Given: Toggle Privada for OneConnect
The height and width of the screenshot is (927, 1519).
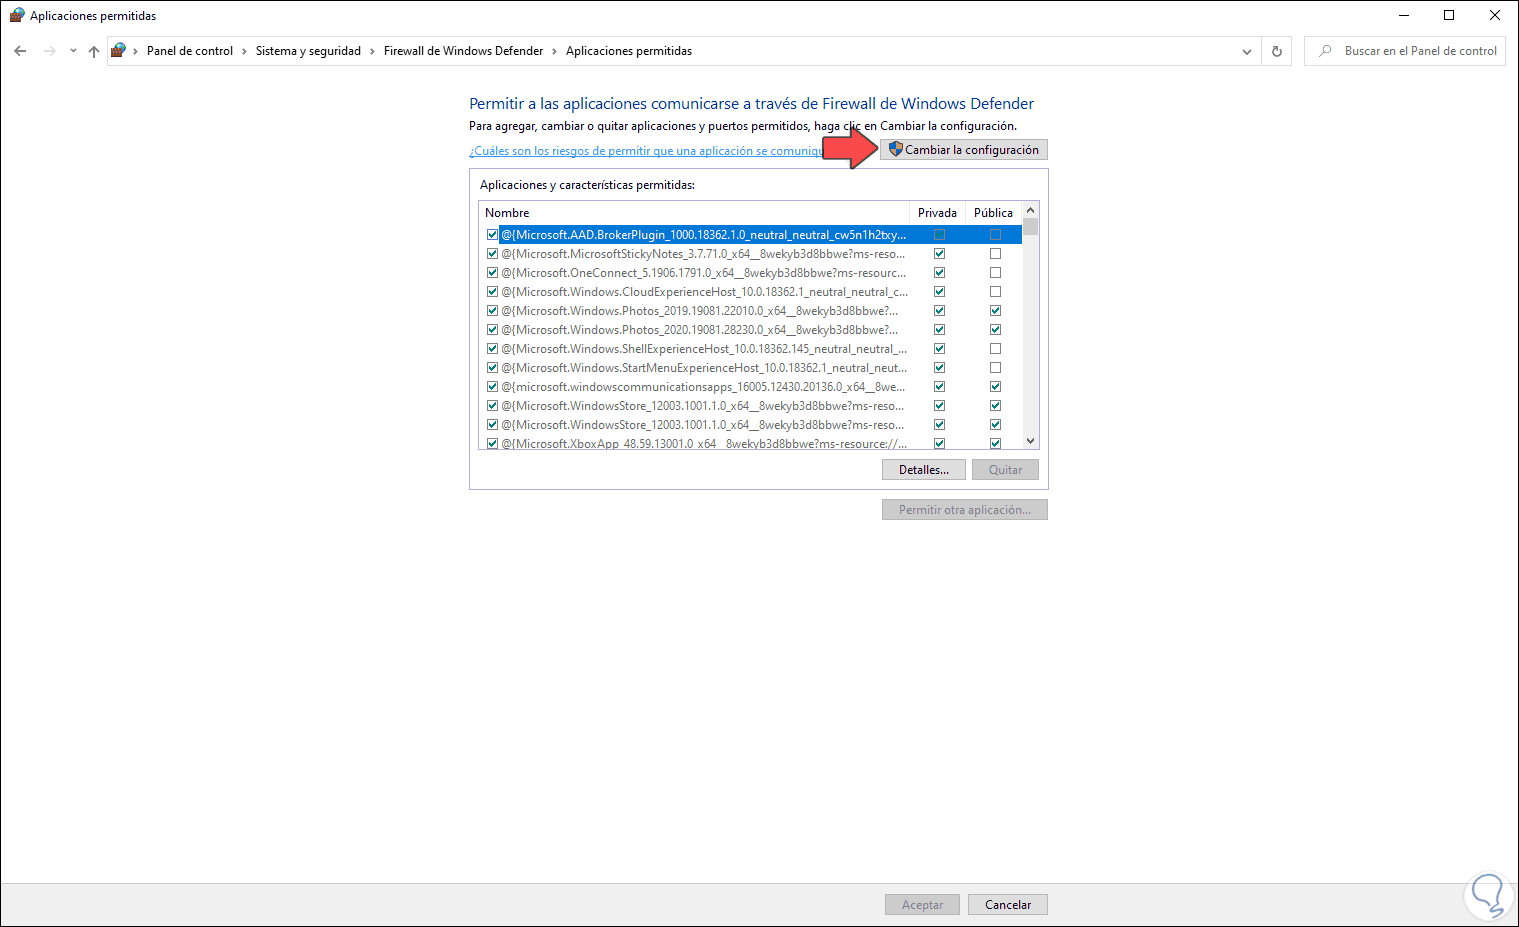Looking at the screenshot, I should [939, 273].
